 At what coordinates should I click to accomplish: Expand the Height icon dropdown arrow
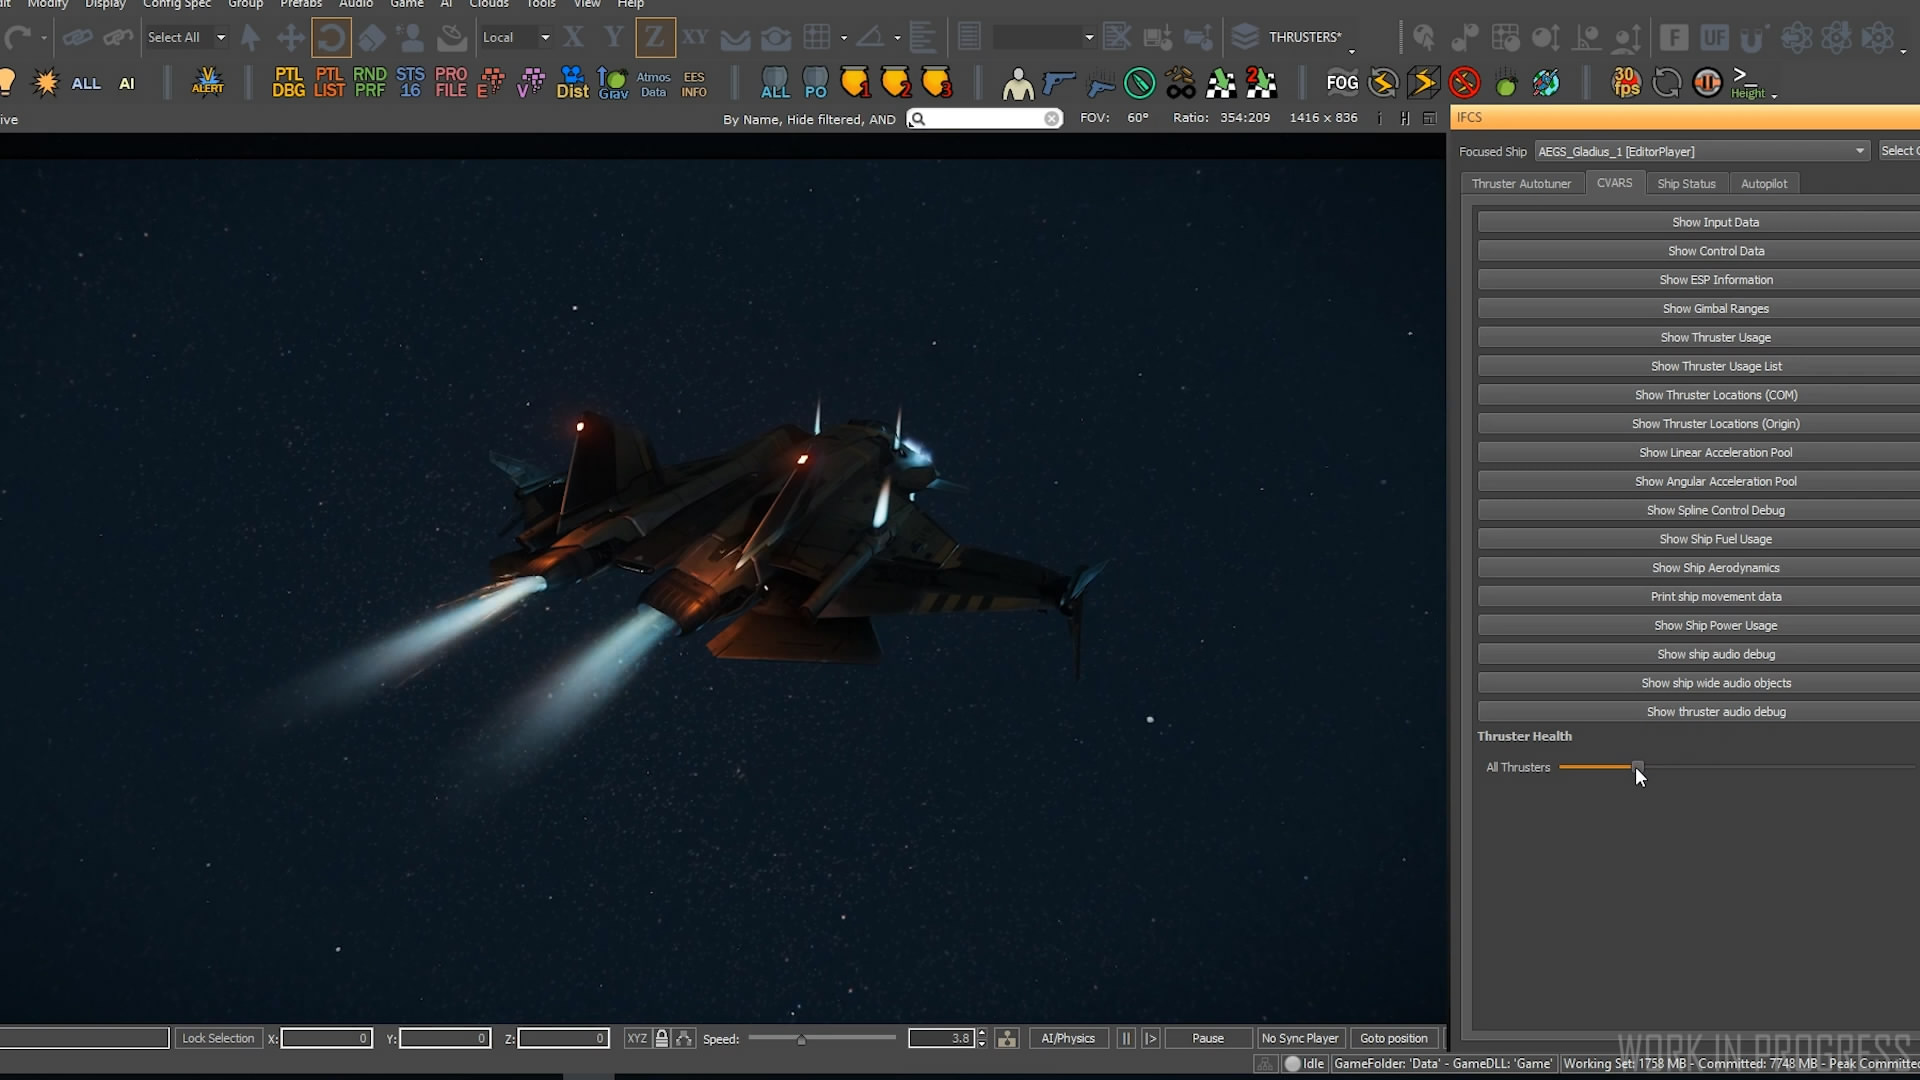pyautogui.click(x=1774, y=96)
